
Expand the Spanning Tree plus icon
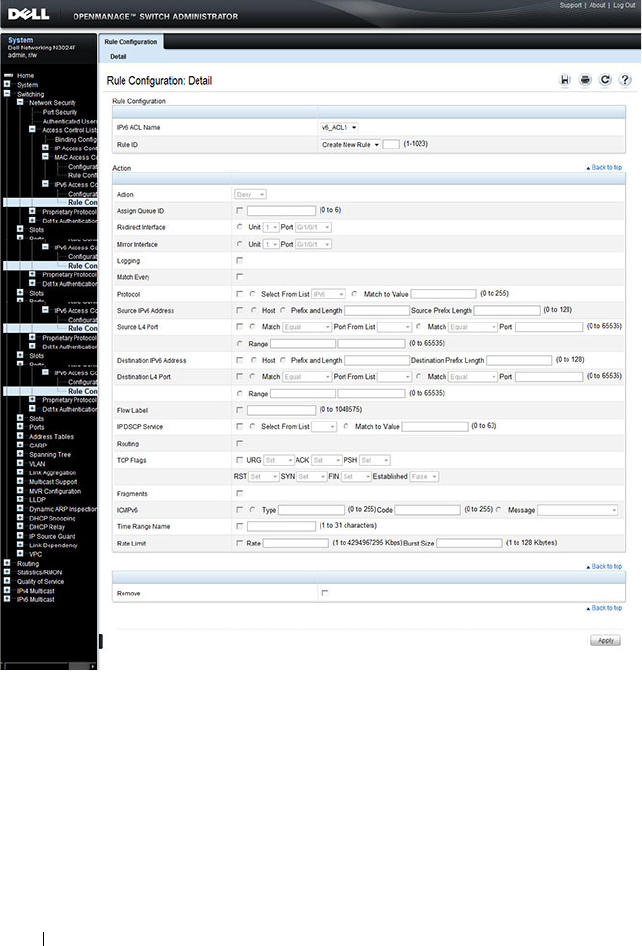tap(20, 454)
